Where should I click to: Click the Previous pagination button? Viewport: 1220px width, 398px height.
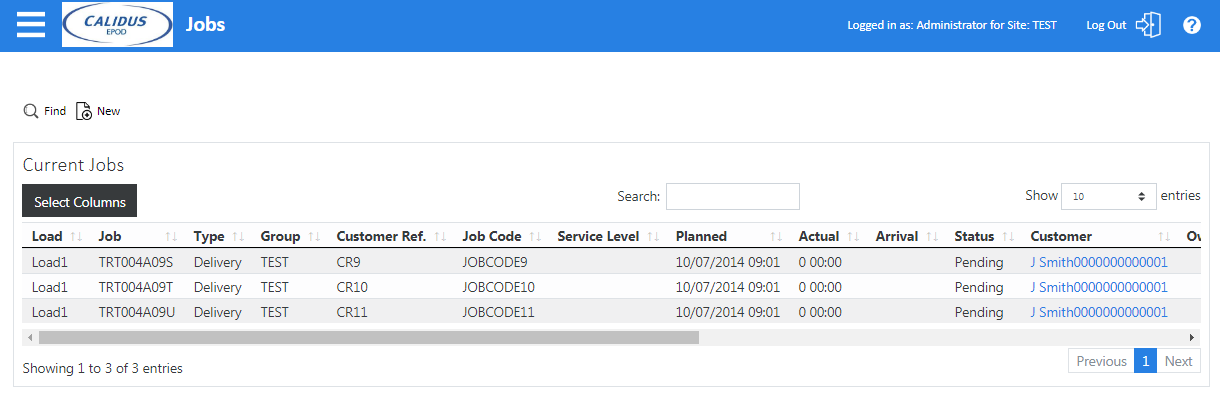1102,361
